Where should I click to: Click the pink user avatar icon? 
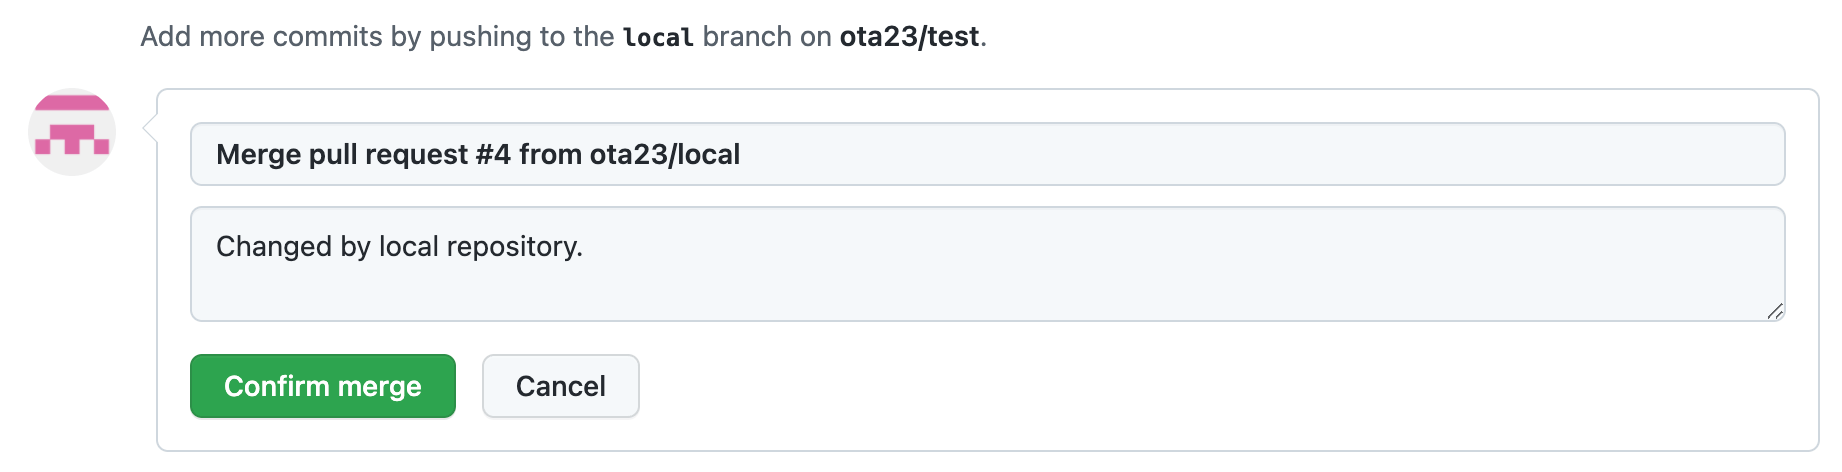(x=72, y=132)
